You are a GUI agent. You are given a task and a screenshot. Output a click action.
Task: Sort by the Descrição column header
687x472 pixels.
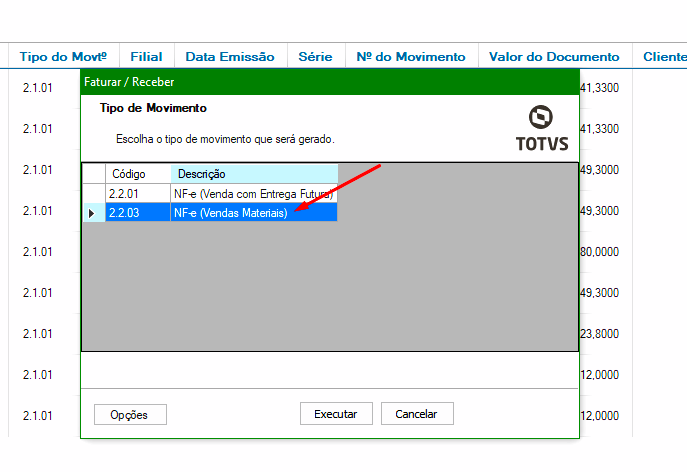click(253, 174)
